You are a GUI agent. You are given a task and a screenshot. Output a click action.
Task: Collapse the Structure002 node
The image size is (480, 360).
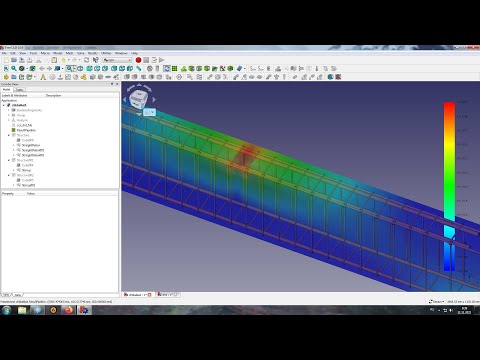click(9, 175)
